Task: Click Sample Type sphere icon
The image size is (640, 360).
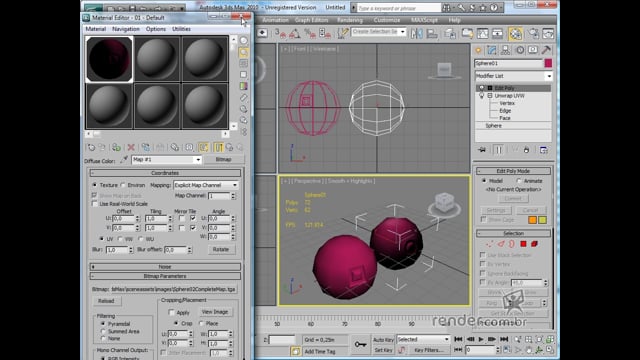Action: pyautogui.click(x=244, y=41)
